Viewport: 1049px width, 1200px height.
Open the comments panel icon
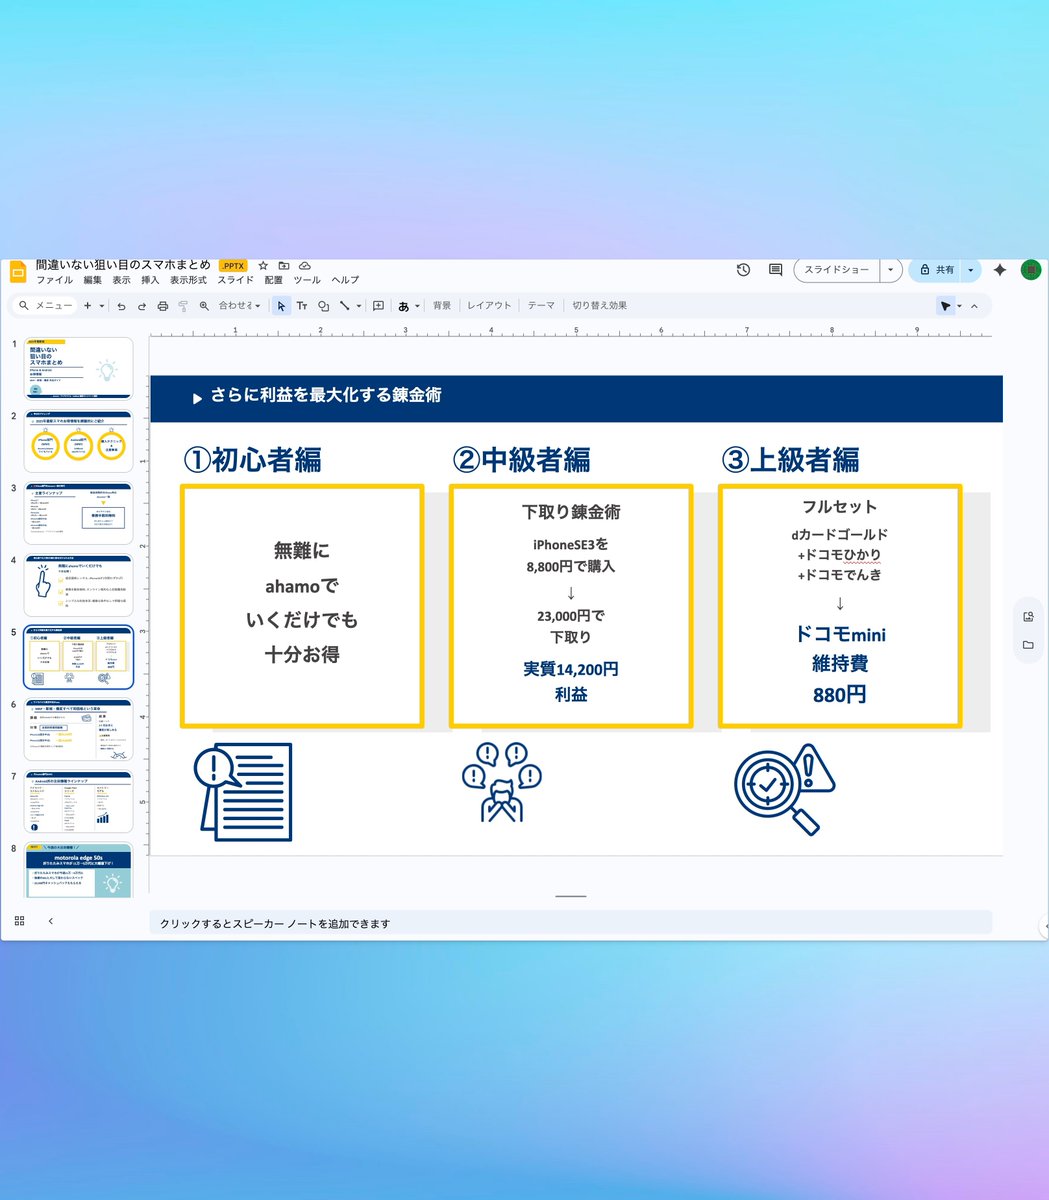point(775,270)
